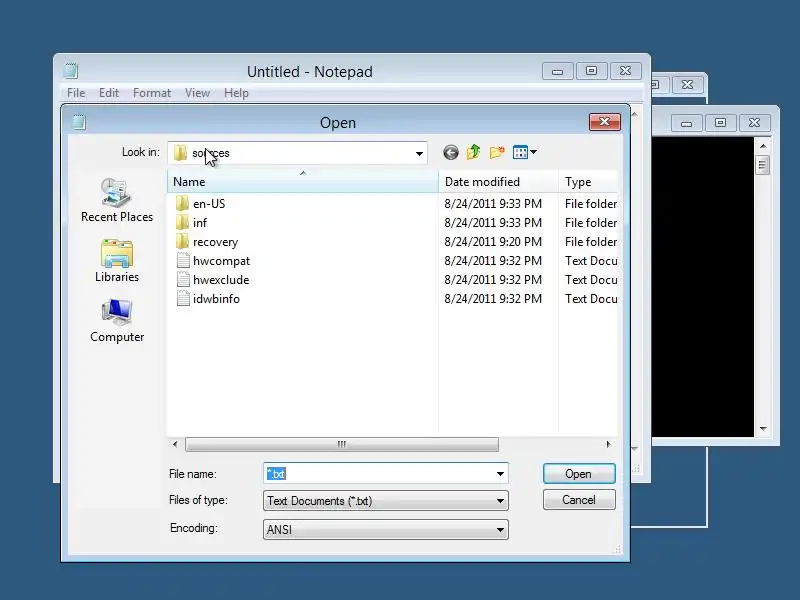The width and height of the screenshot is (800, 600).
Task: Minimize the Untitled - Notepad window
Action: tap(558, 71)
